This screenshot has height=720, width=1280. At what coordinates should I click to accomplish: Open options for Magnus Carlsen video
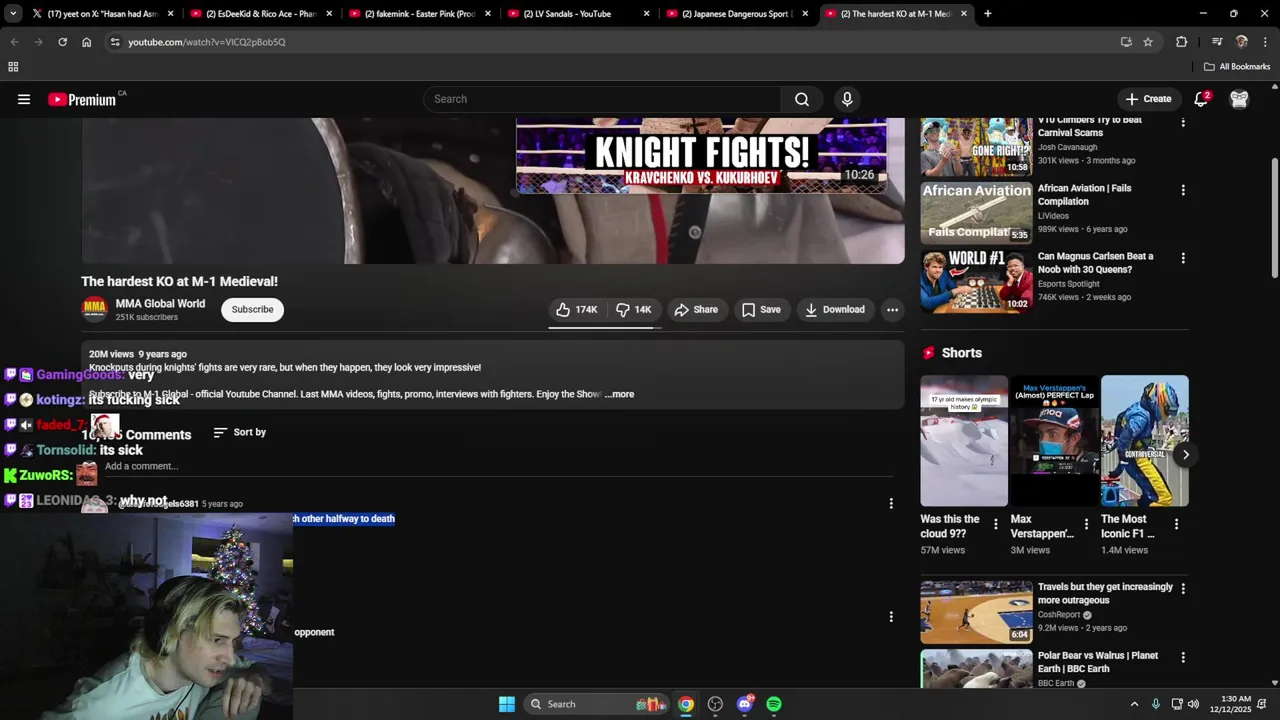[x=1183, y=258]
